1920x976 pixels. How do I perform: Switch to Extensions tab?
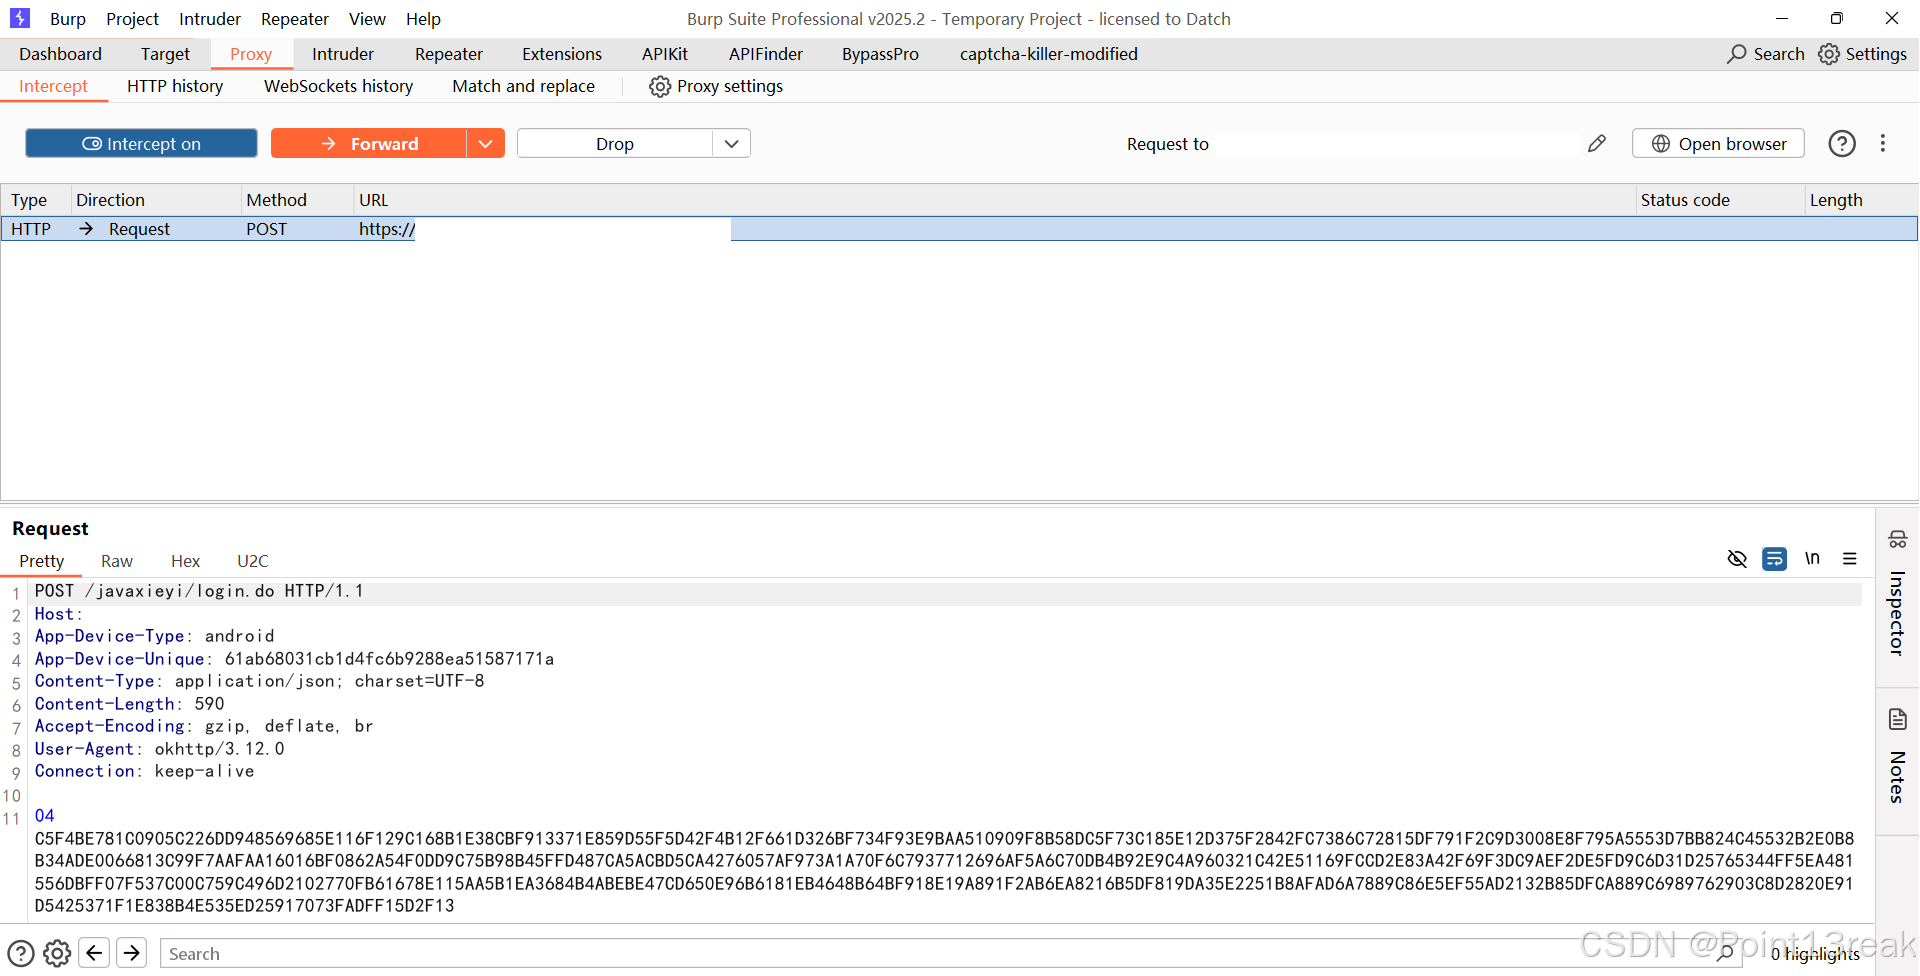(x=562, y=54)
